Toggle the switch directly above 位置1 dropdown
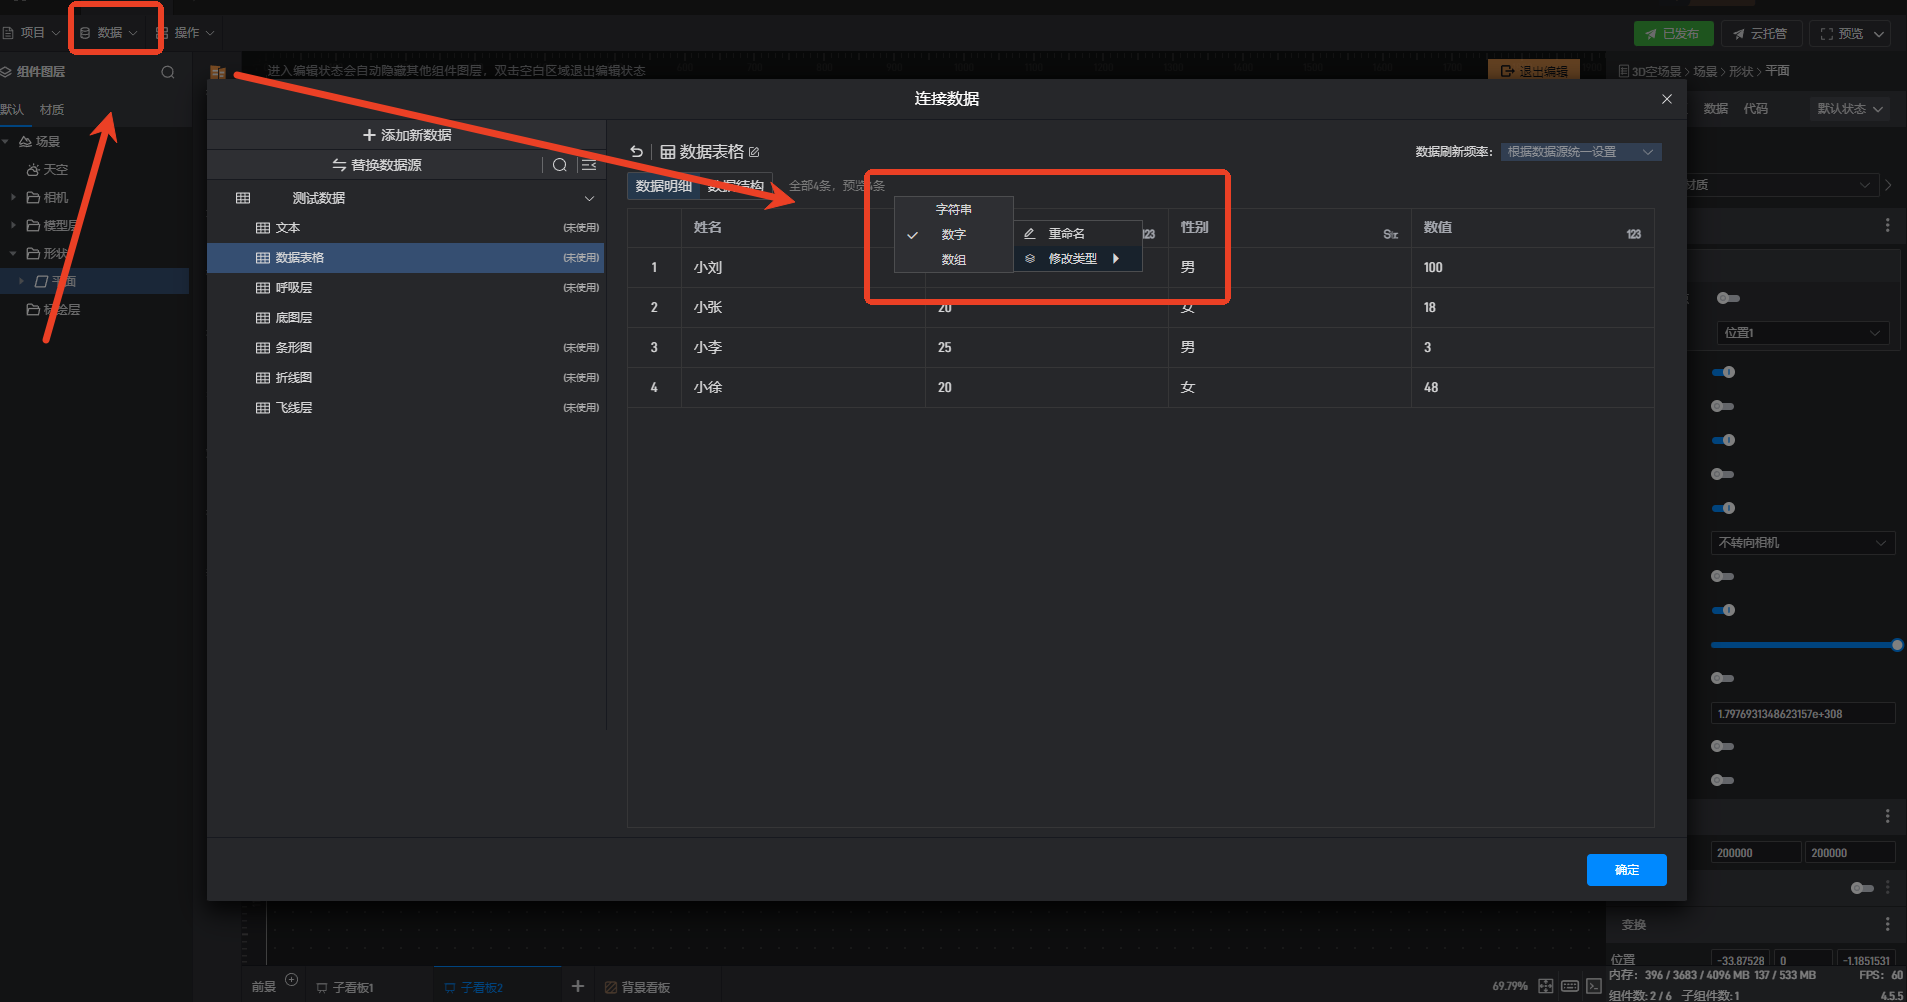The image size is (1907, 1002). [1728, 298]
